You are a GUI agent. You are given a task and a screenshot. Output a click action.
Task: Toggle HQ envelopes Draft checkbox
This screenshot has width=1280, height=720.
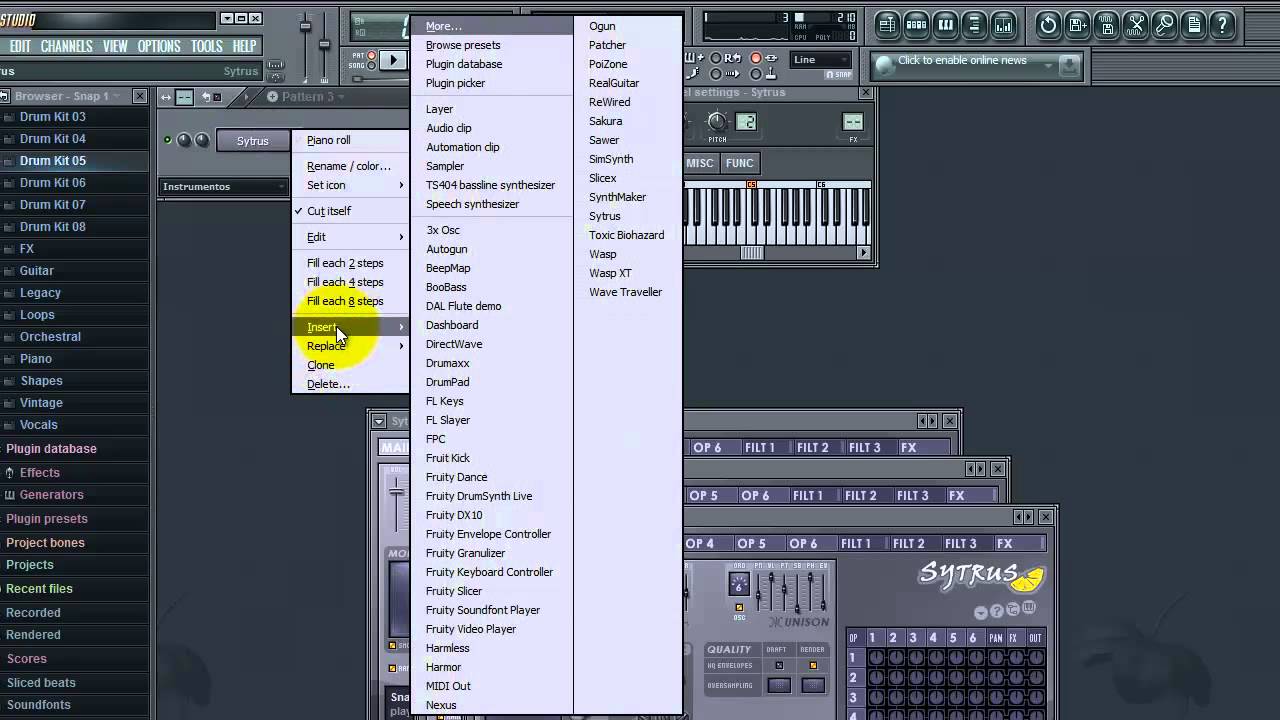(x=779, y=665)
